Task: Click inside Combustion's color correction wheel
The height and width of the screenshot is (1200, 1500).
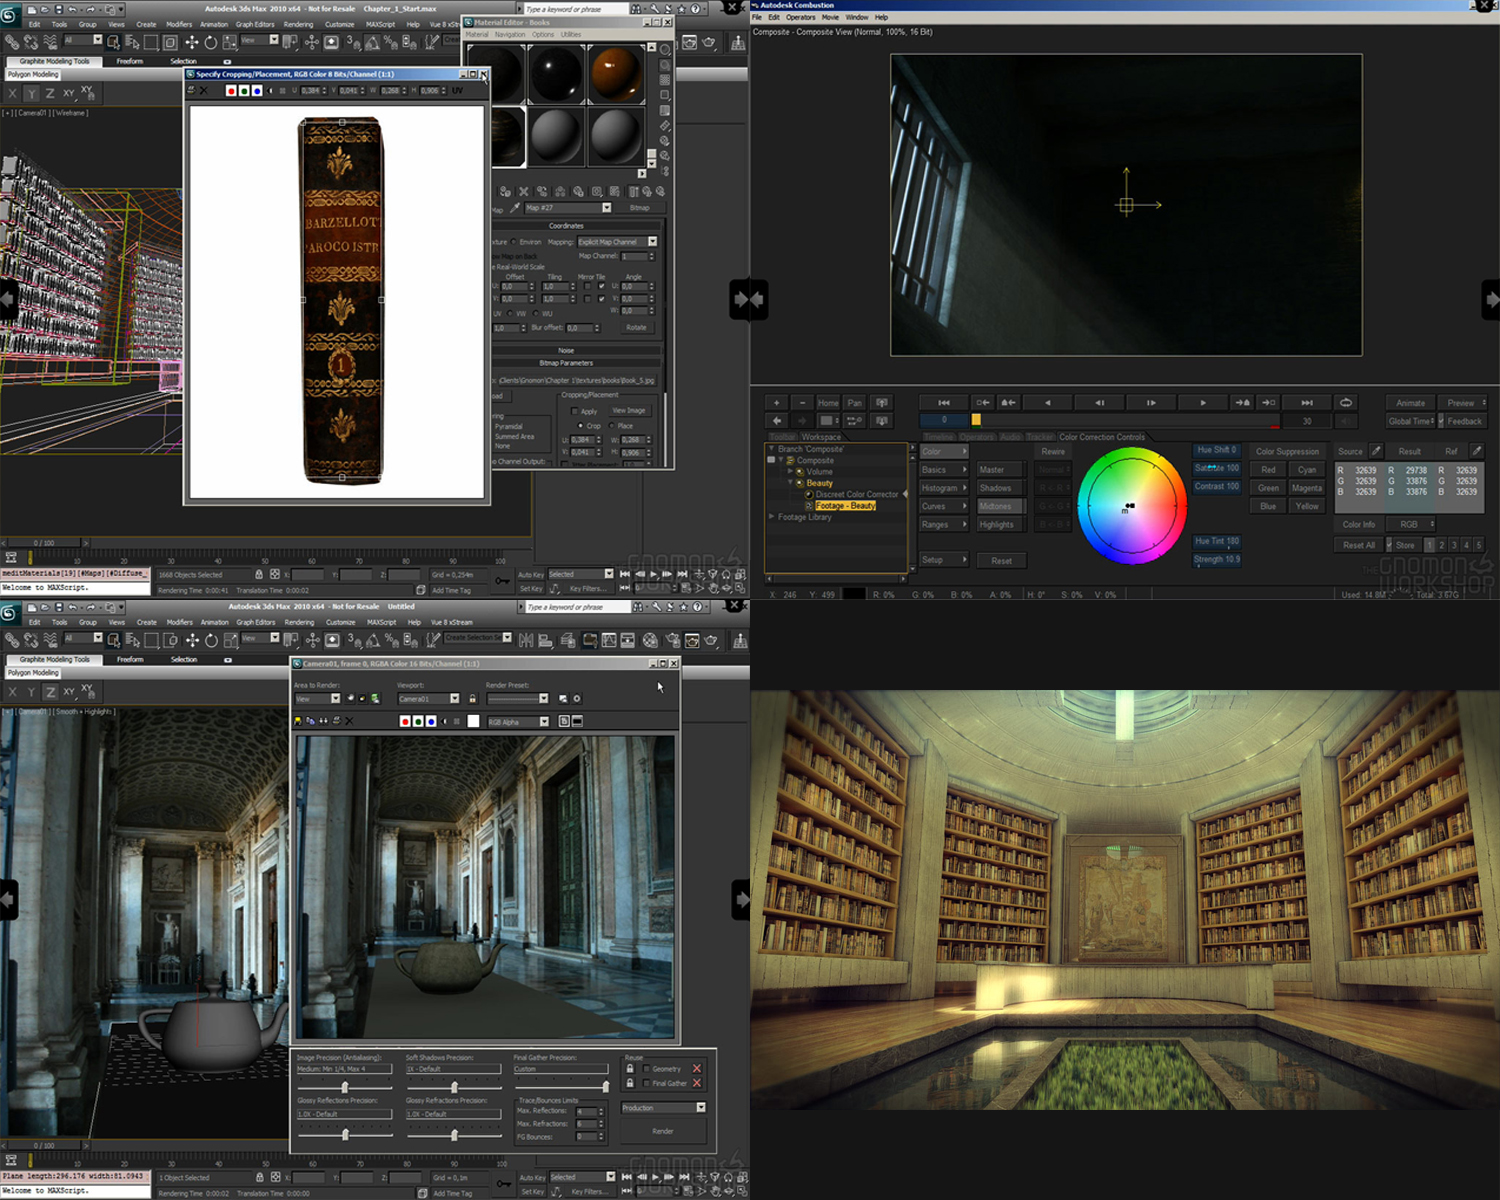Action: point(1131,503)
